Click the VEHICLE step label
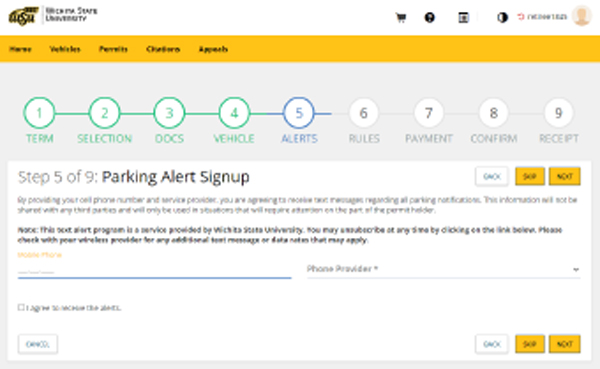Screen dimensions: 600x369 (234, 139)
